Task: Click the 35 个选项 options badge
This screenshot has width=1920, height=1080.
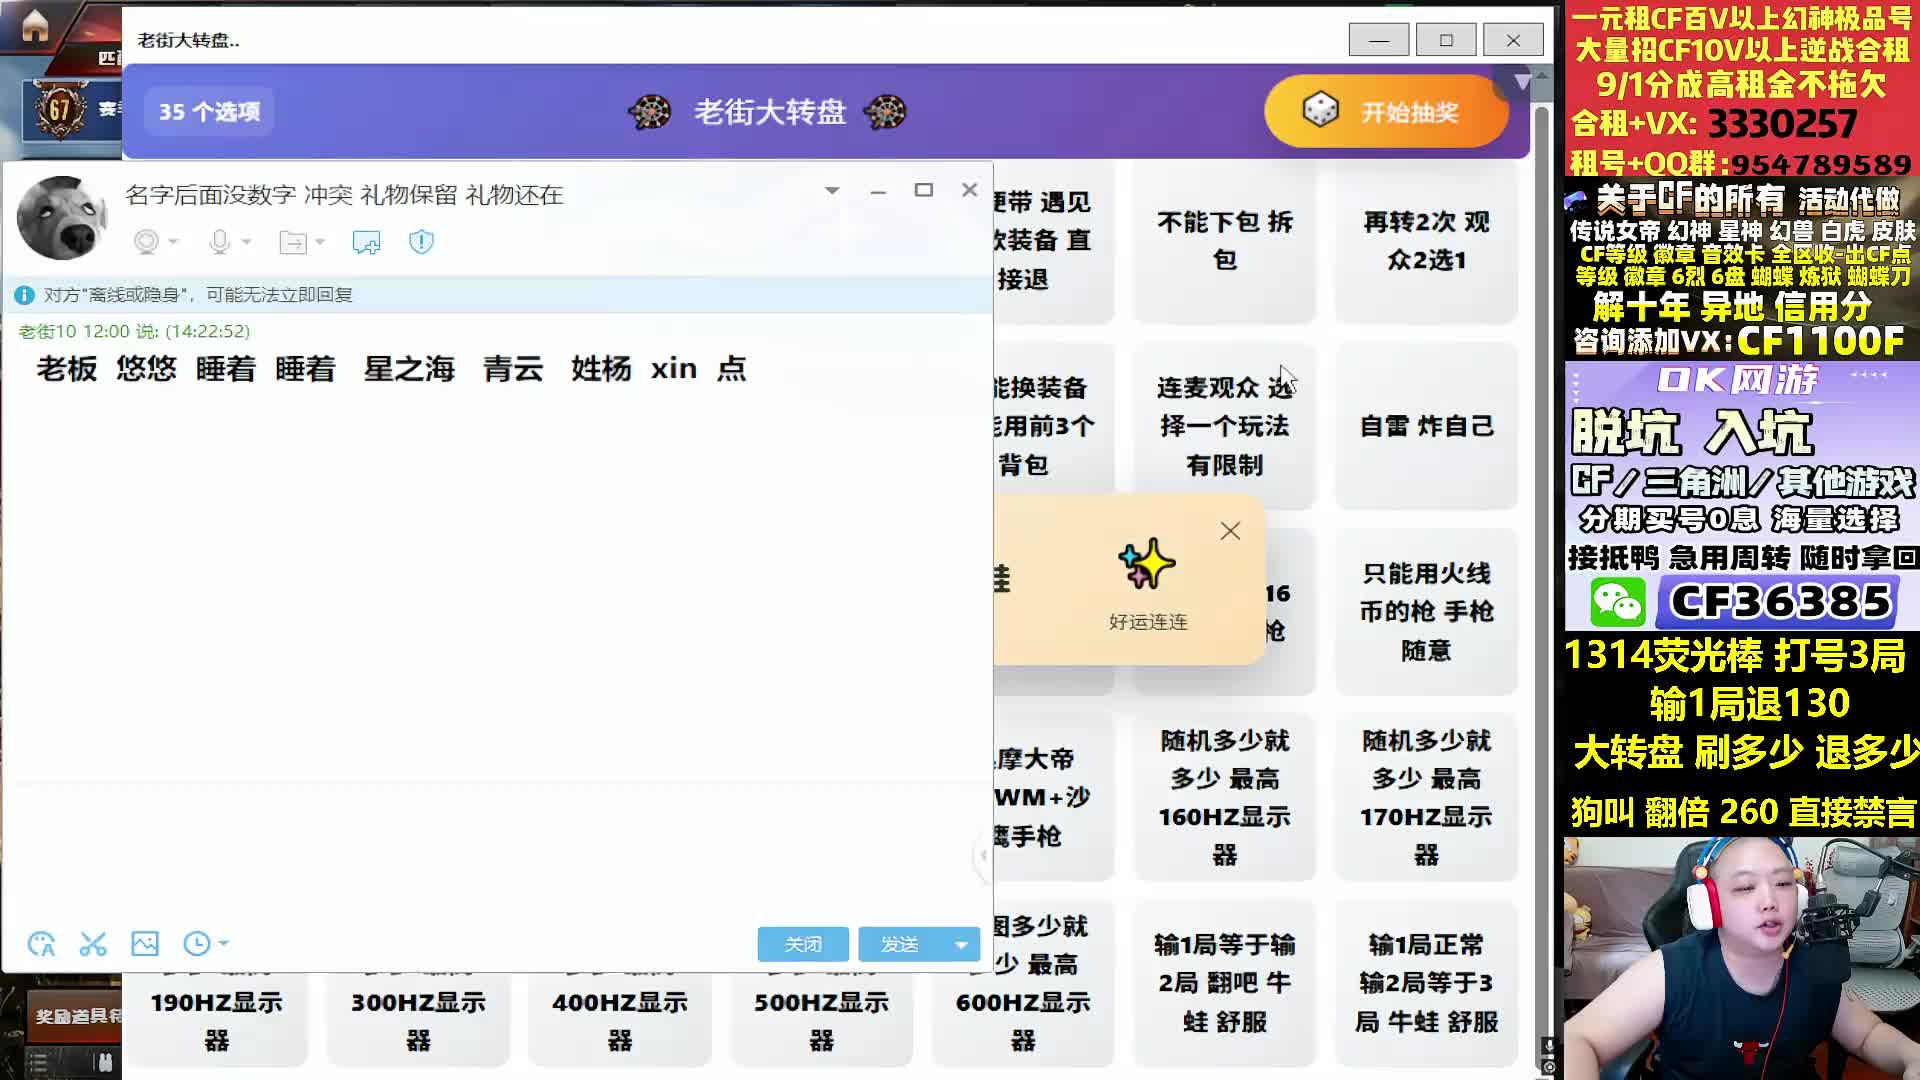Action: pyautogui.click(x=210, y=112)
